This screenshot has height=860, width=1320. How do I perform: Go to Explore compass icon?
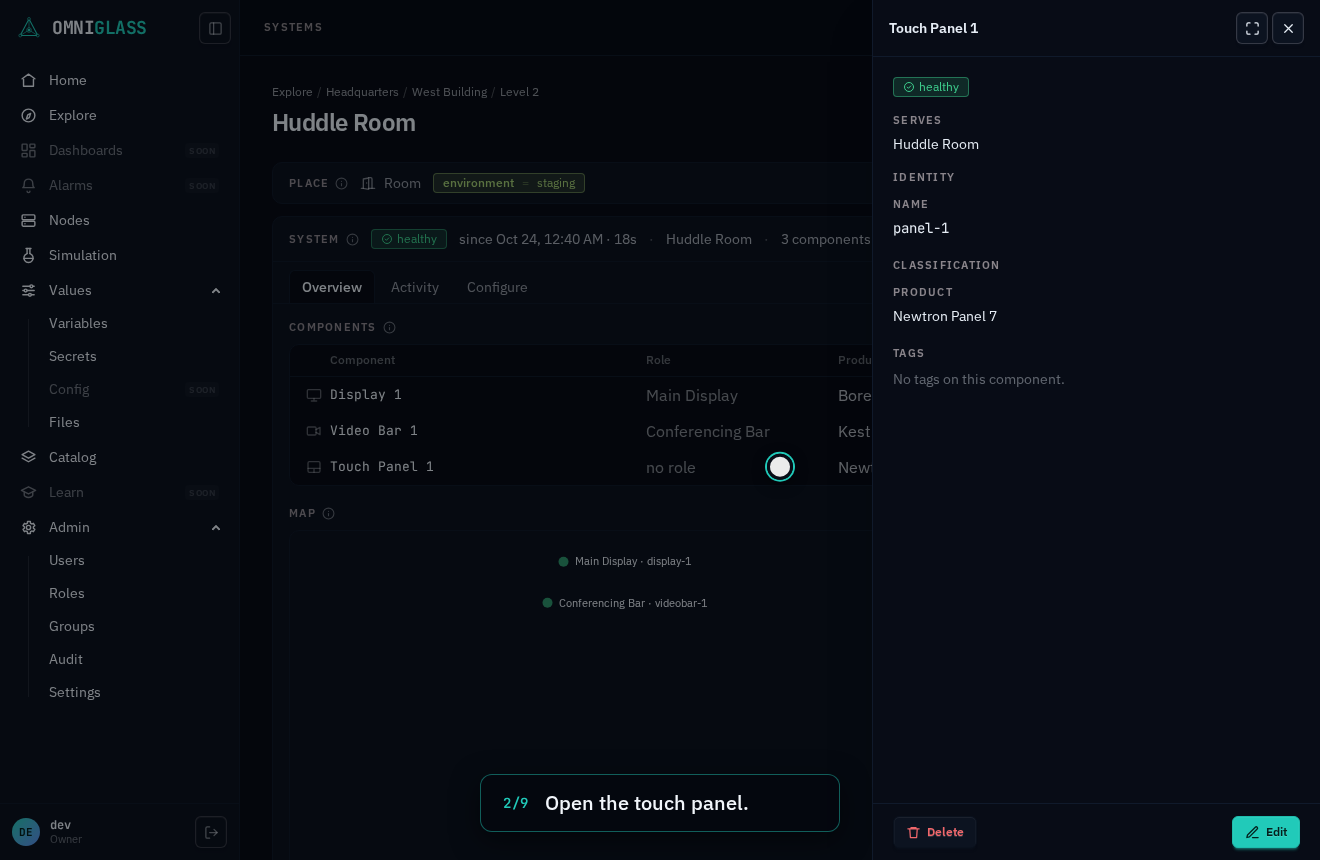coord(29,115)
